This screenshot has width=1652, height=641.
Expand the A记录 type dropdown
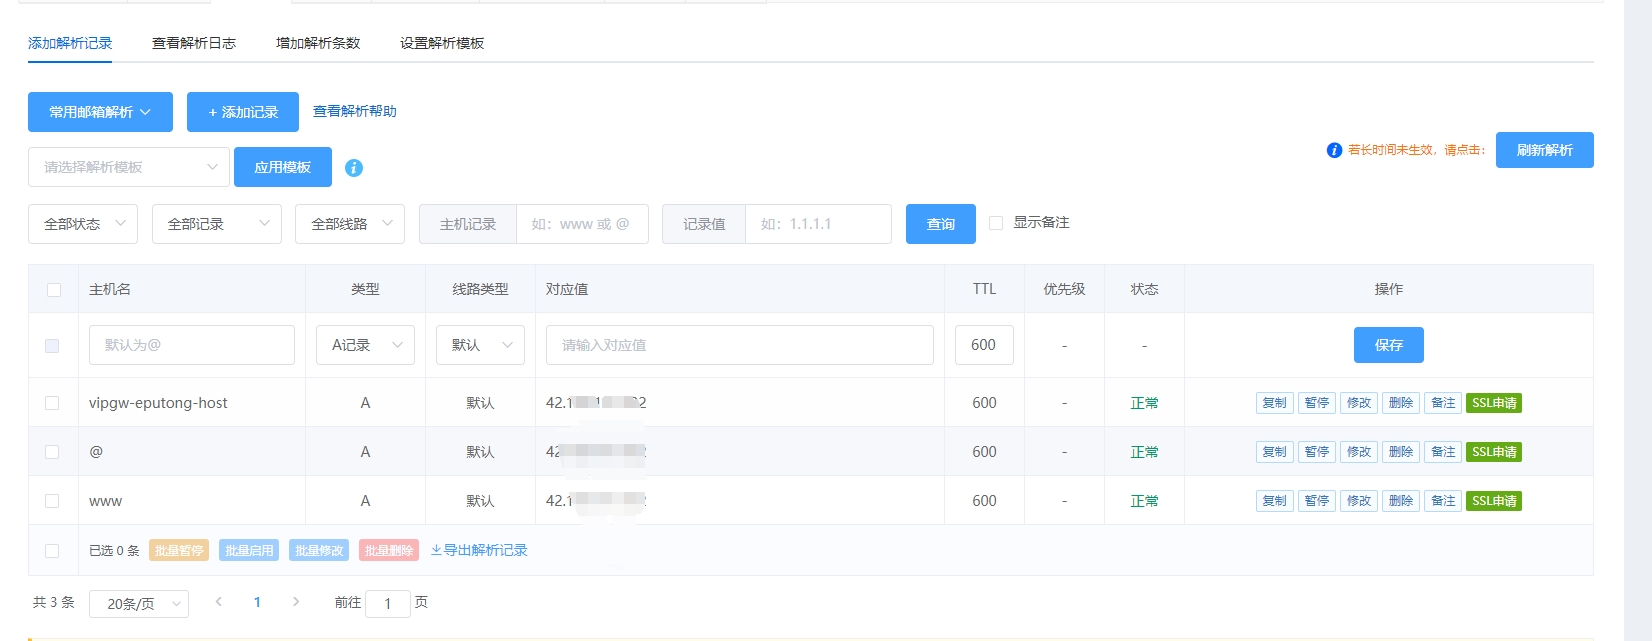(365, 345)
